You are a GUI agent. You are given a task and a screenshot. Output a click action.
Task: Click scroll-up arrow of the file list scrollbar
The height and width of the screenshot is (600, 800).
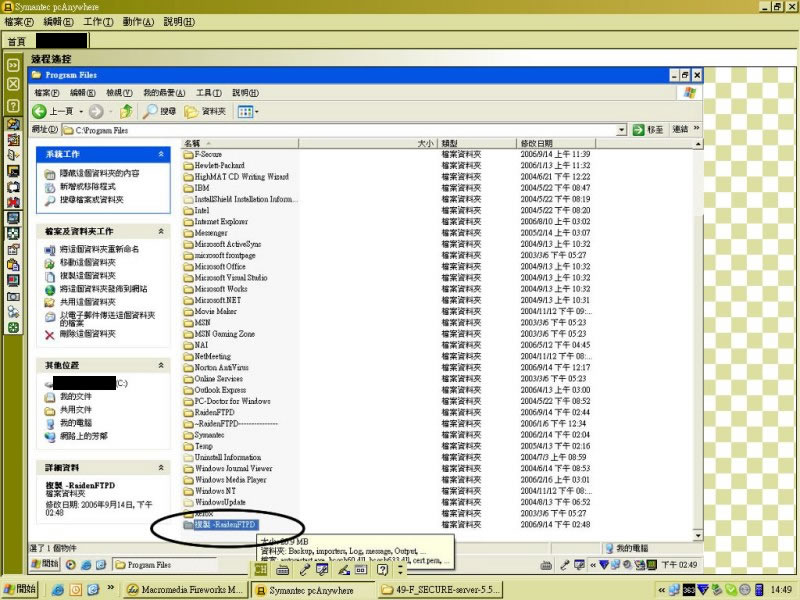pos(698,144)
